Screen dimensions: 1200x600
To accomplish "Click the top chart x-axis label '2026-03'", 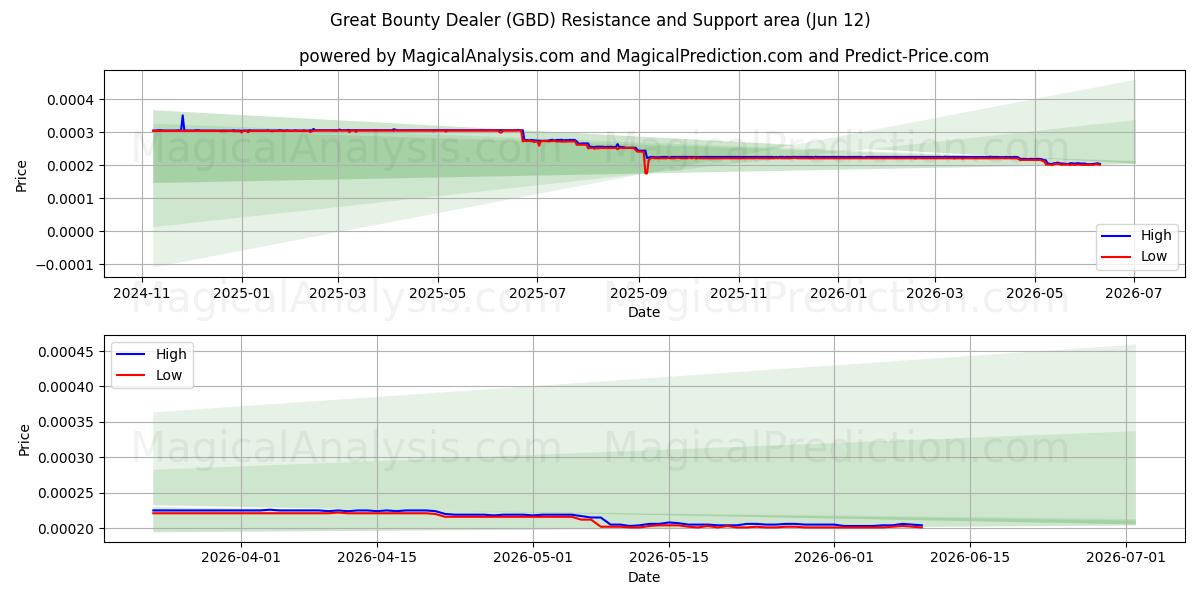I will pos(935,294).
